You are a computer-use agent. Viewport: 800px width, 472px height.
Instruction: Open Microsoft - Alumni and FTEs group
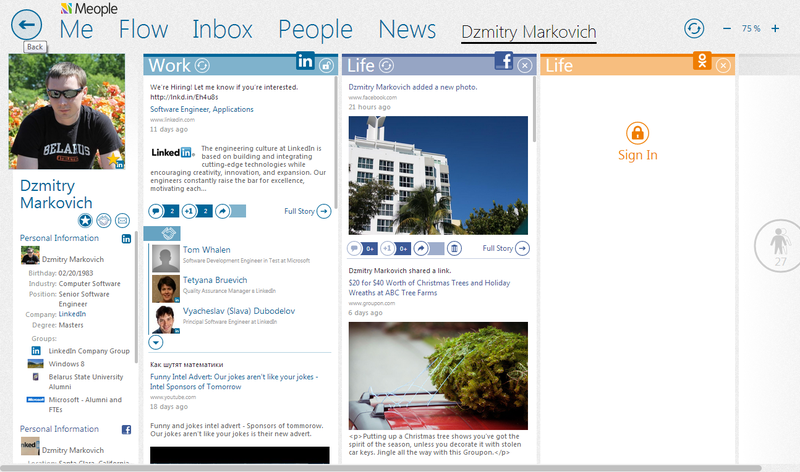(85, 405)
